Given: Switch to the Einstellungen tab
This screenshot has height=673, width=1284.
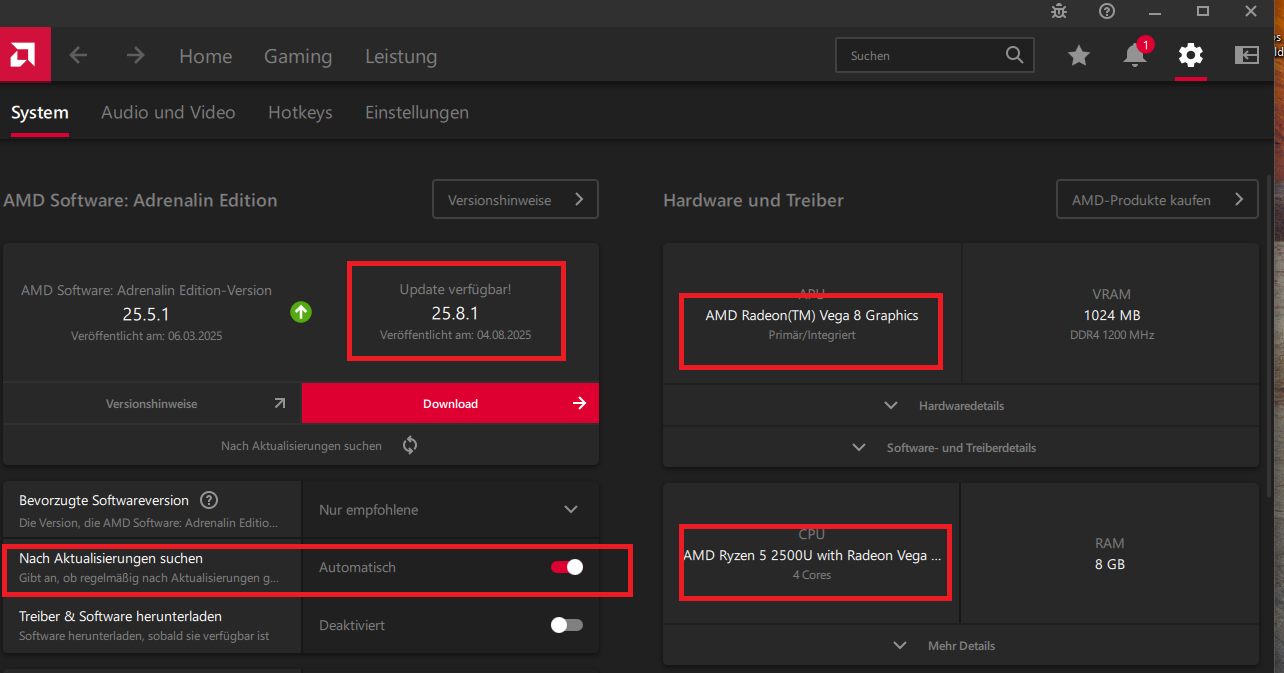Looking at the screenshot, I should (x=417, y=113).
